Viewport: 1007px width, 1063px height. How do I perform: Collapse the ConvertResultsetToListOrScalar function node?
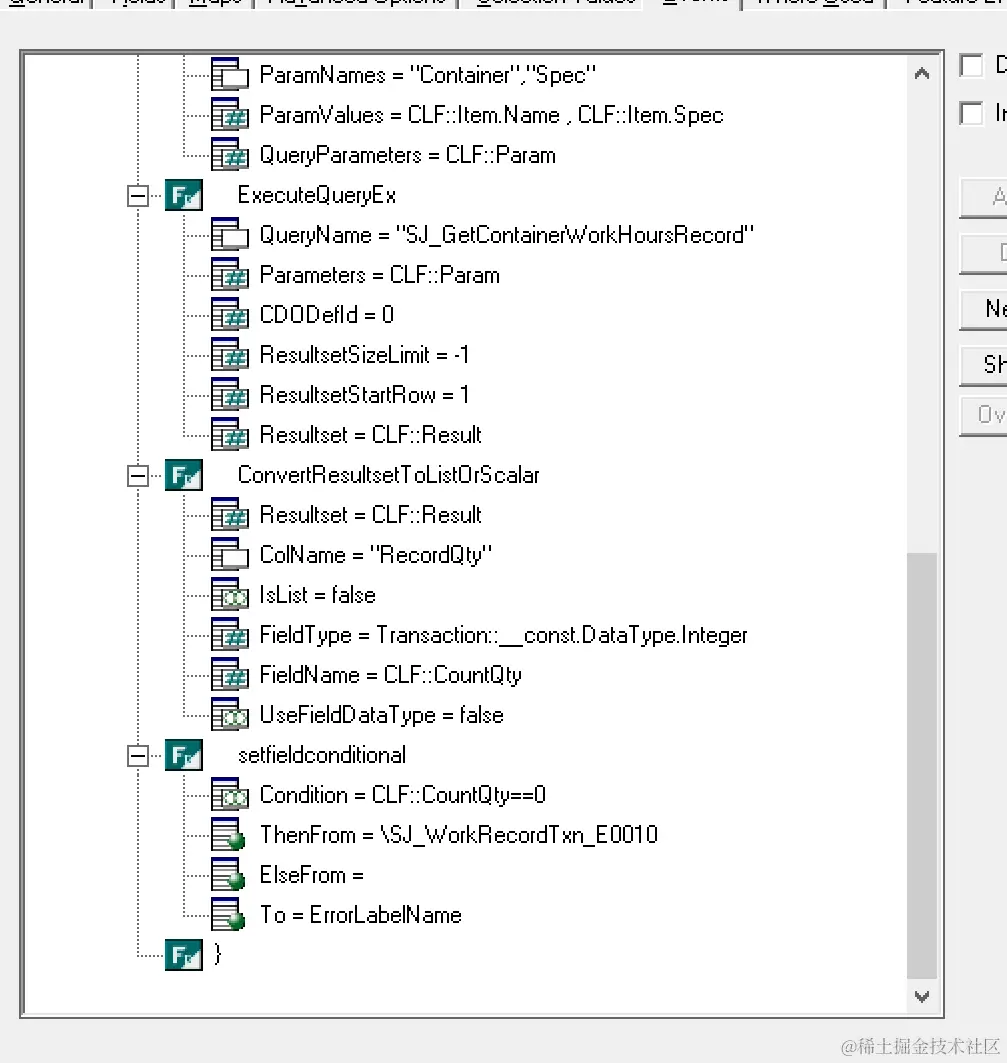point(138,476)
